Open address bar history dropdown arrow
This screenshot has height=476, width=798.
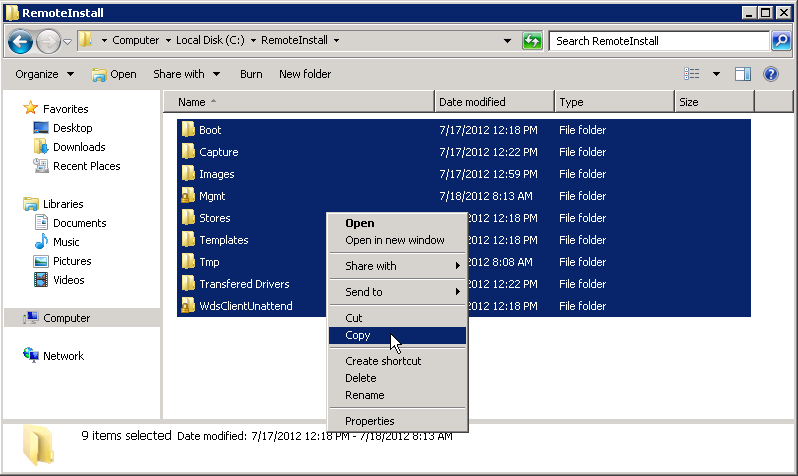(509, 41)
